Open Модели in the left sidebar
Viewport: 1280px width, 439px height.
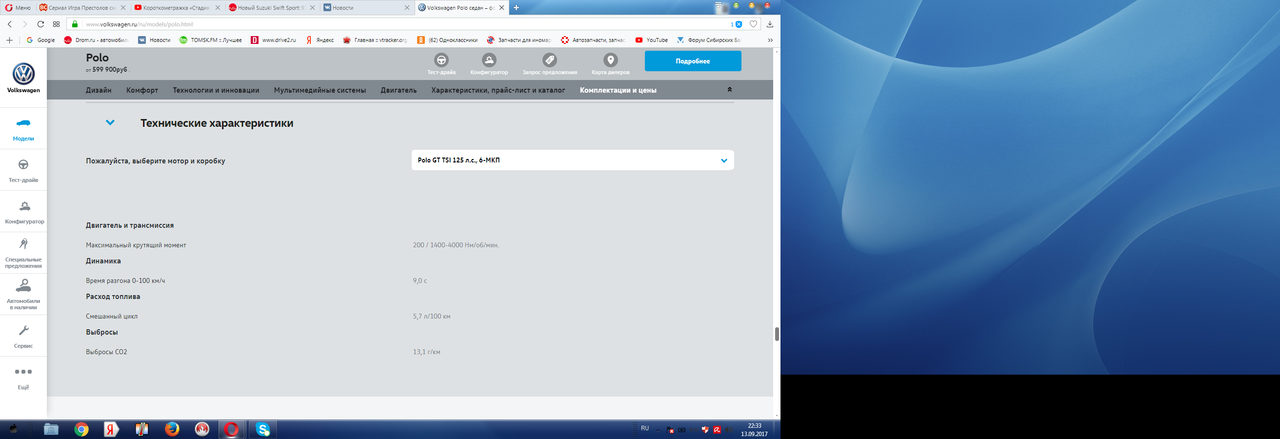tap(23, 128)
